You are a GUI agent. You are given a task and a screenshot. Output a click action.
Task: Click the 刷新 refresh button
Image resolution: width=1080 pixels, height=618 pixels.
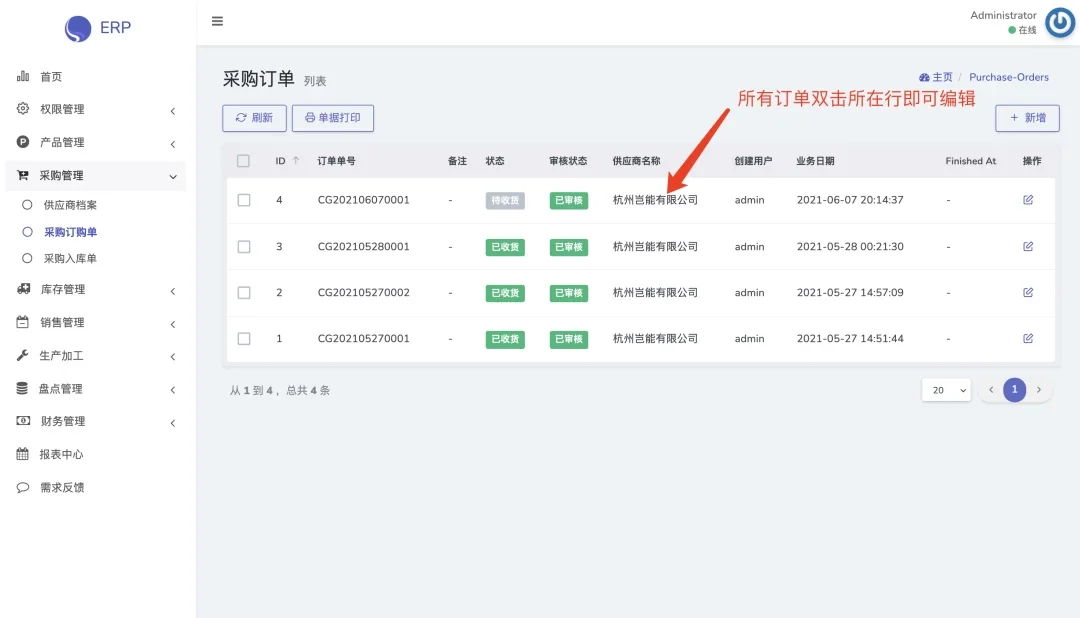[x=253, y=117]
